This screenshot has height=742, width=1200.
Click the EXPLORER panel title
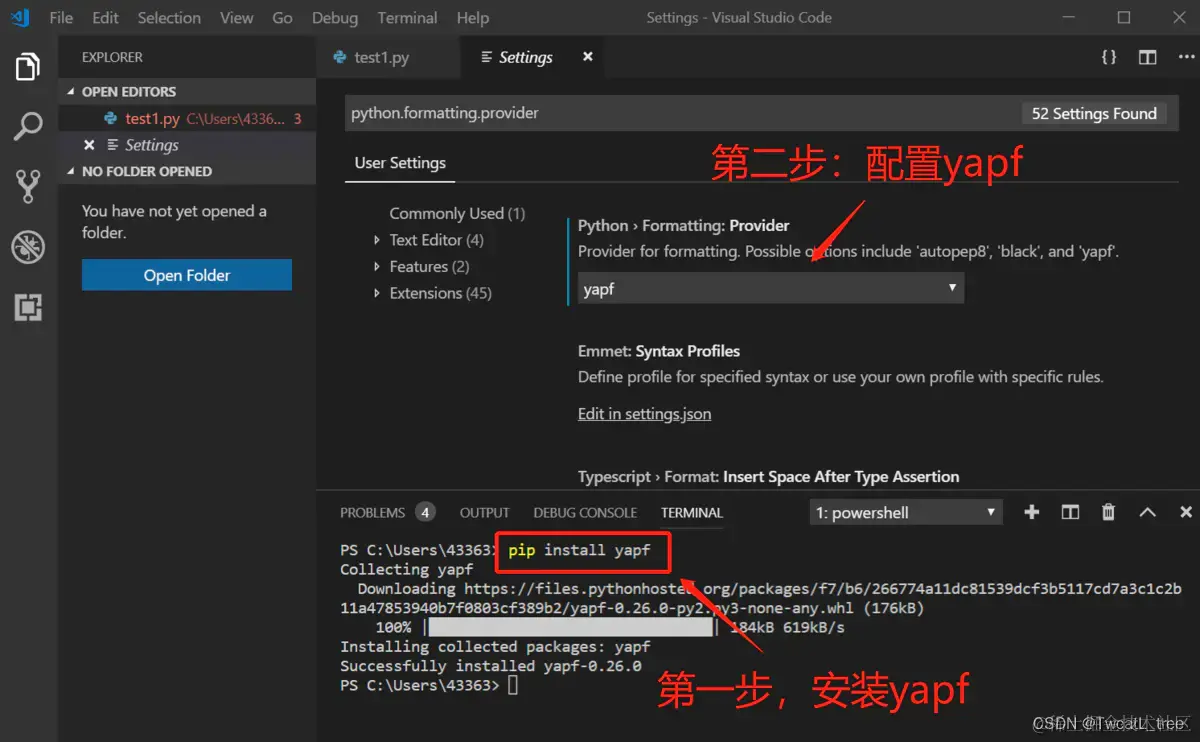pos(112,57)
